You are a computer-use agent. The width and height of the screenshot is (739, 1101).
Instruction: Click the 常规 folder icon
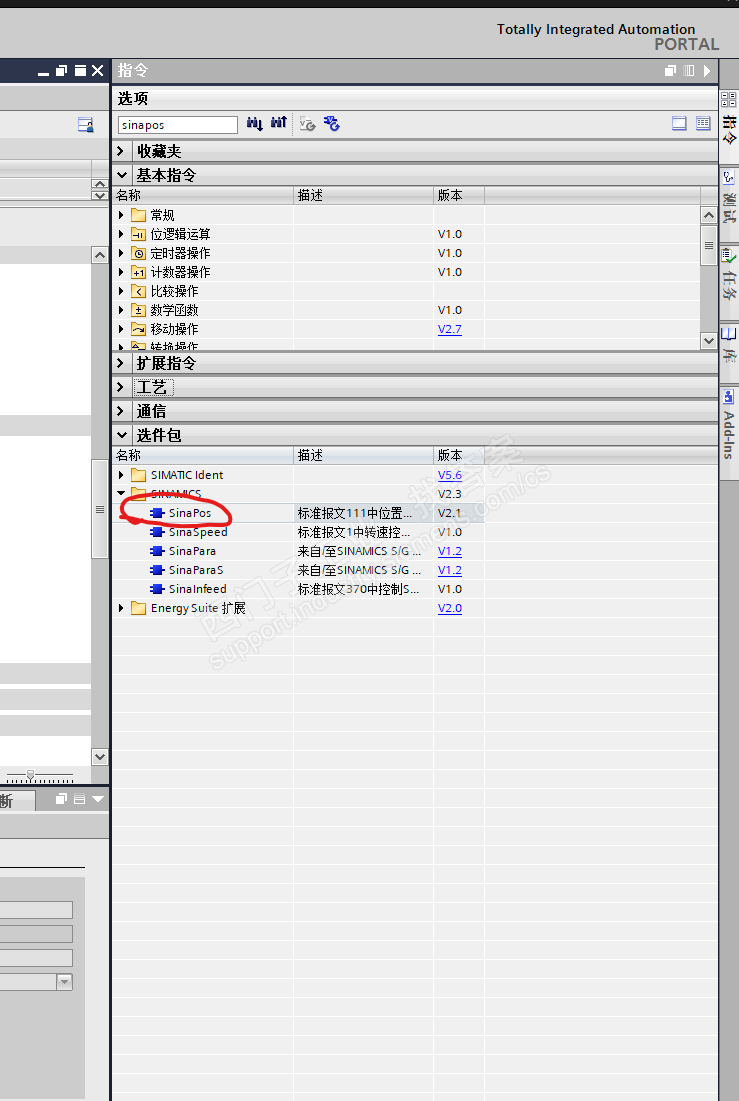pyautogui.click(x=138, y=215)
